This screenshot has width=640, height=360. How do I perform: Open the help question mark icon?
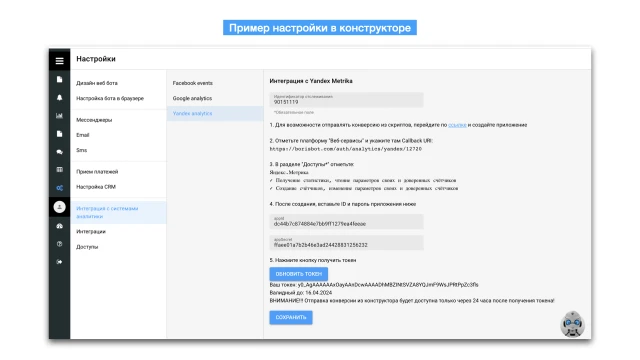point(60,244)
